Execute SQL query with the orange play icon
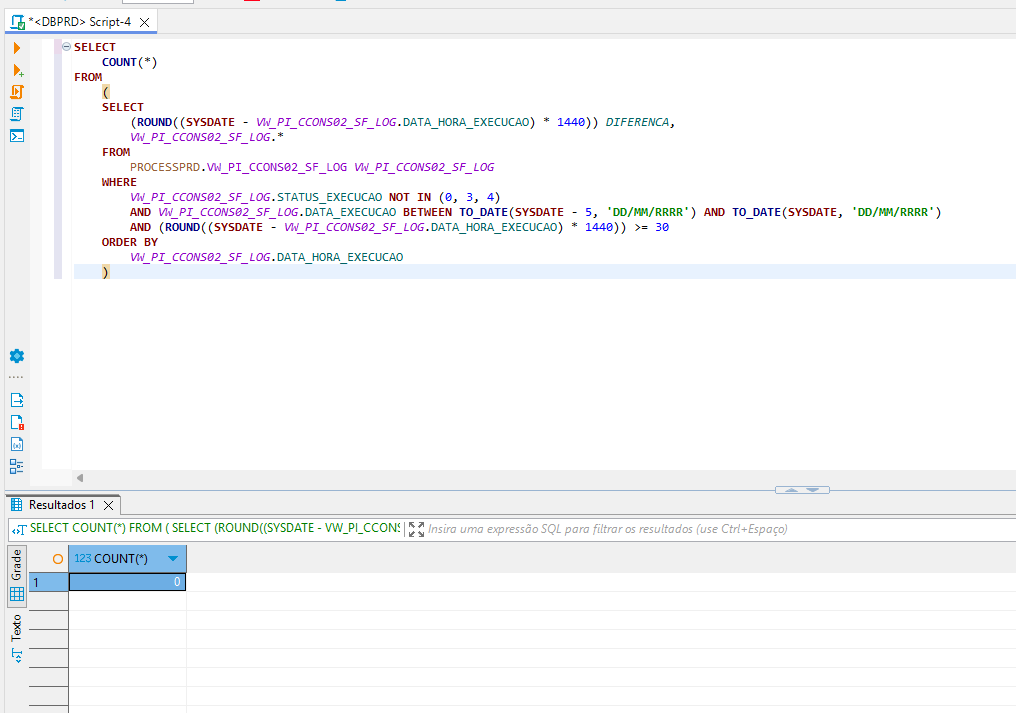Image resolution: width=1016 pixels, height=713 pixels. click(17, 48)
